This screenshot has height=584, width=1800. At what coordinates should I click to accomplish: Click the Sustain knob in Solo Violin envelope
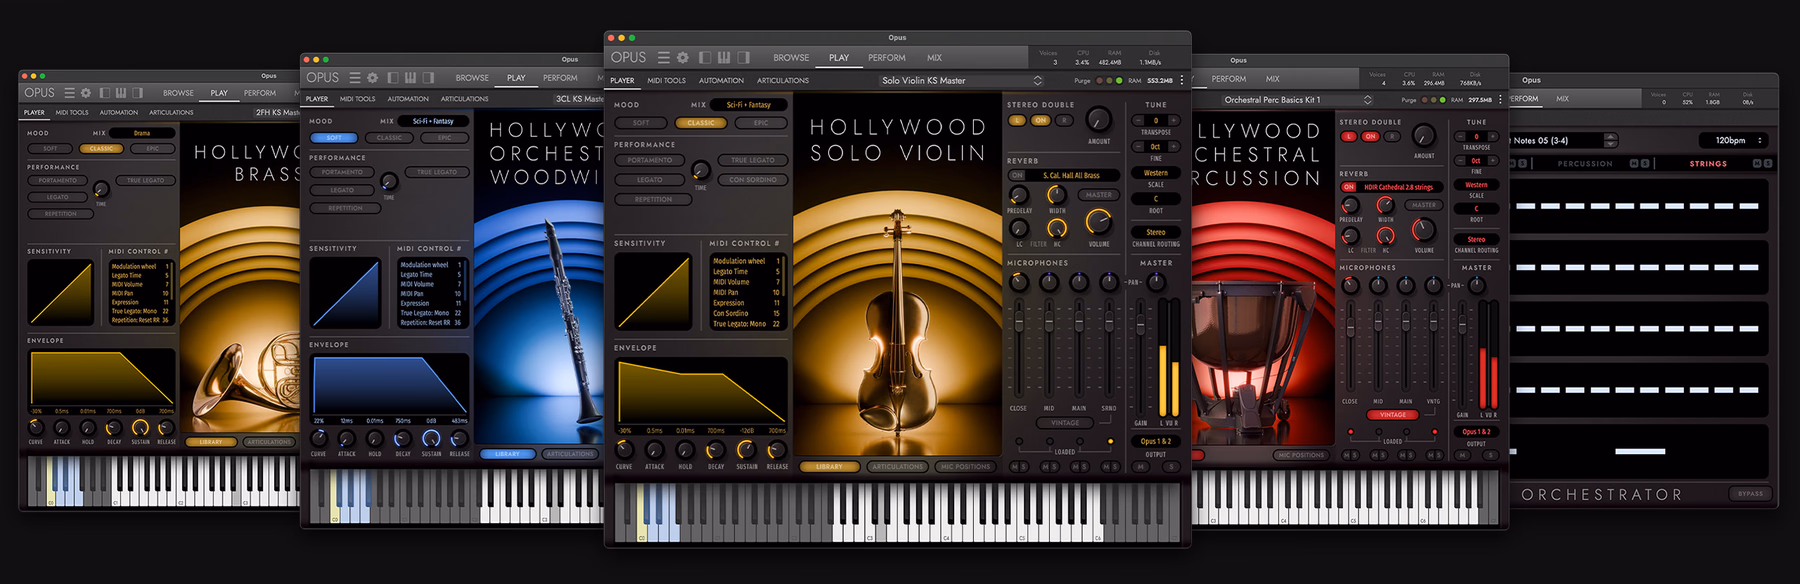click(747, 451)
